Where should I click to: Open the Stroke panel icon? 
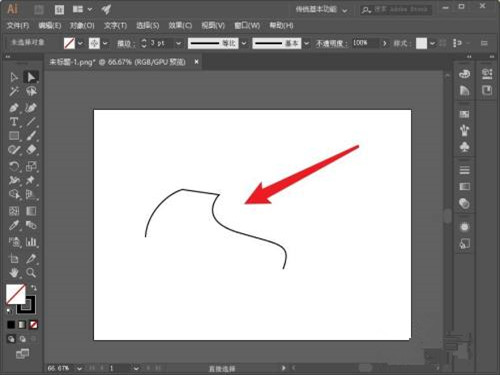(464, 170)
